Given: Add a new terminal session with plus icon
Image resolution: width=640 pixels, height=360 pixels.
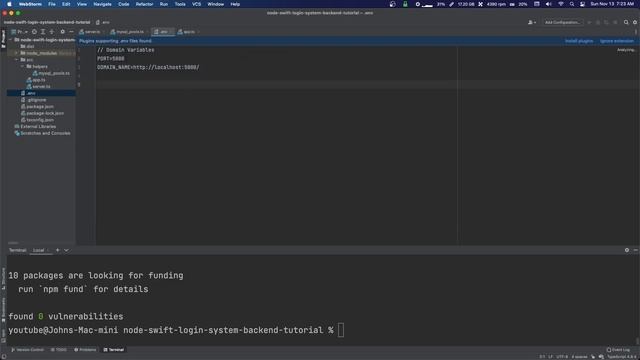Looking at the screenshot, I should point(58,250).
